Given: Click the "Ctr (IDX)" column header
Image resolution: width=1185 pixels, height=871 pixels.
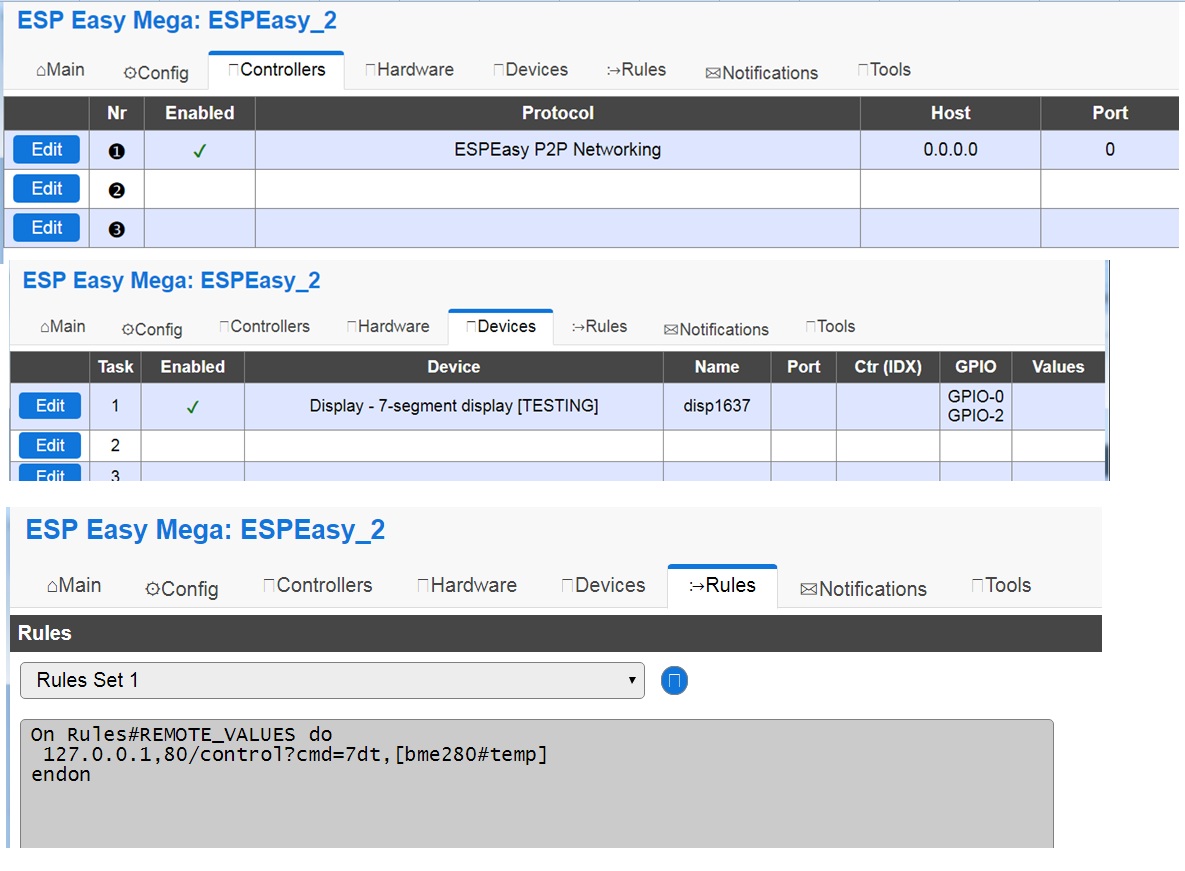Looking at the screenshot, I should click(888, 367).
